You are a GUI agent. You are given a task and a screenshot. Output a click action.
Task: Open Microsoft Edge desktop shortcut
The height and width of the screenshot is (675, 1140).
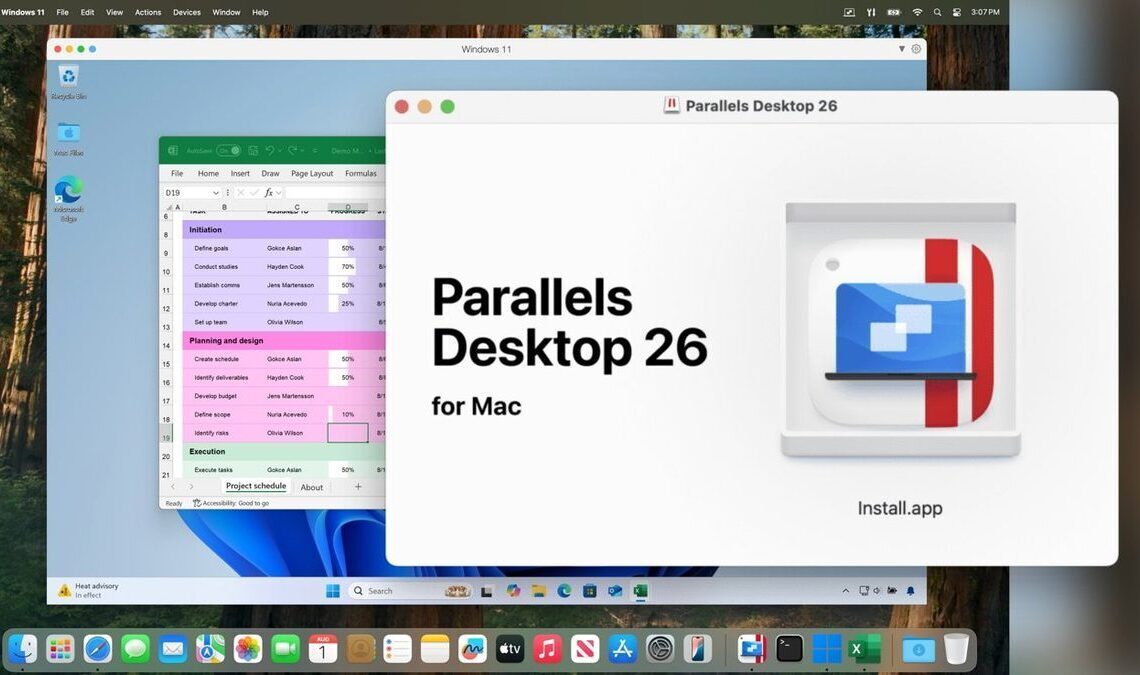click(x=68, y=198)
